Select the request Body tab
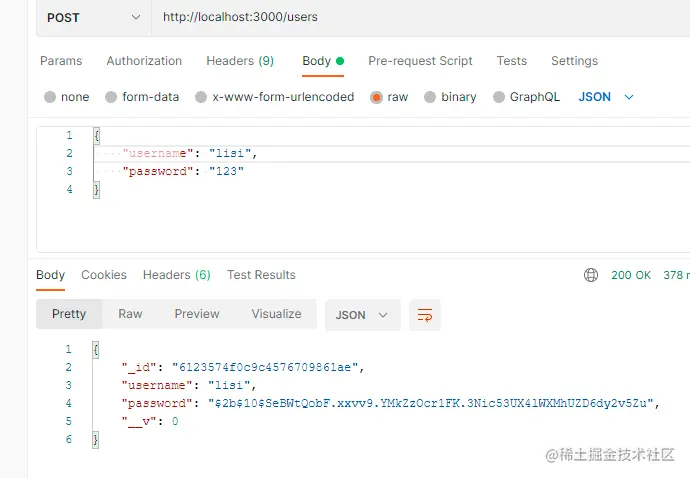This screenshot has height=478, width=690. pyautogui.click(x=323, y=61)
